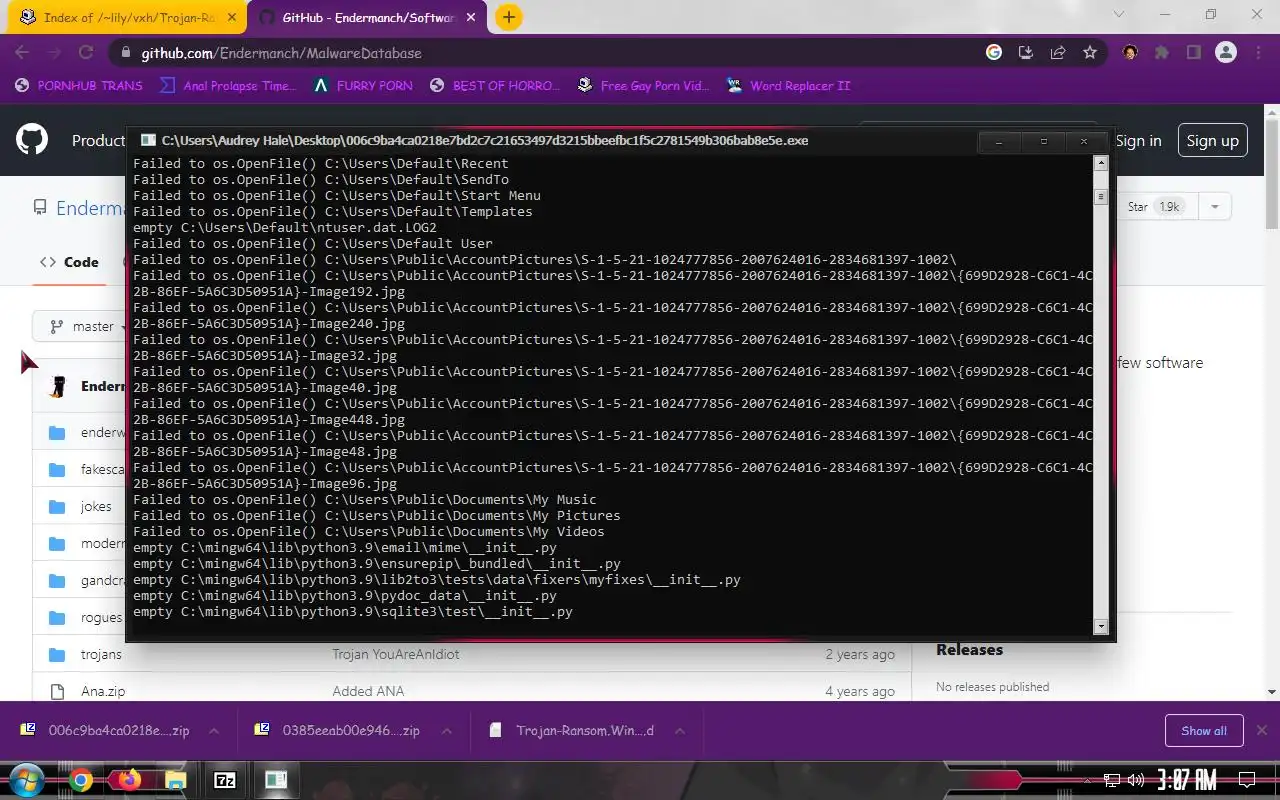The height and width of the screenshot is (800, 1280).
Task: Launch Firefox from the taskbar
Action: [129, 780]
